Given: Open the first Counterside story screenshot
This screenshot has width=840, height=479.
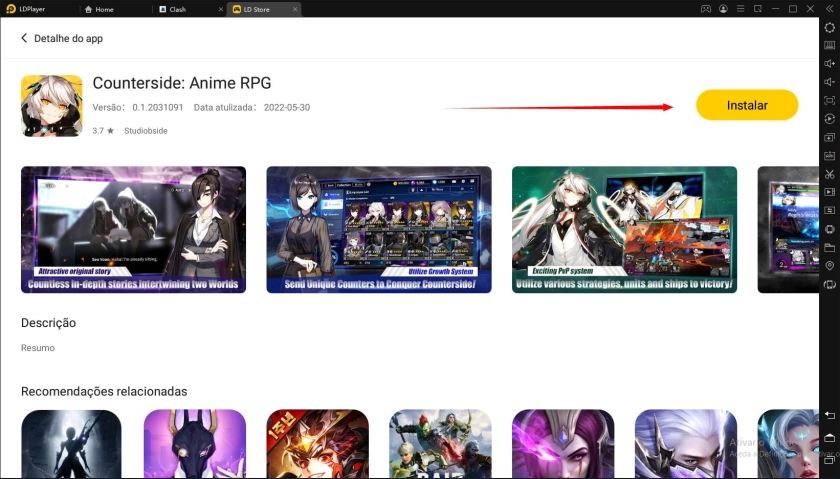Looking at the screenshot, I should click(133, 229).
